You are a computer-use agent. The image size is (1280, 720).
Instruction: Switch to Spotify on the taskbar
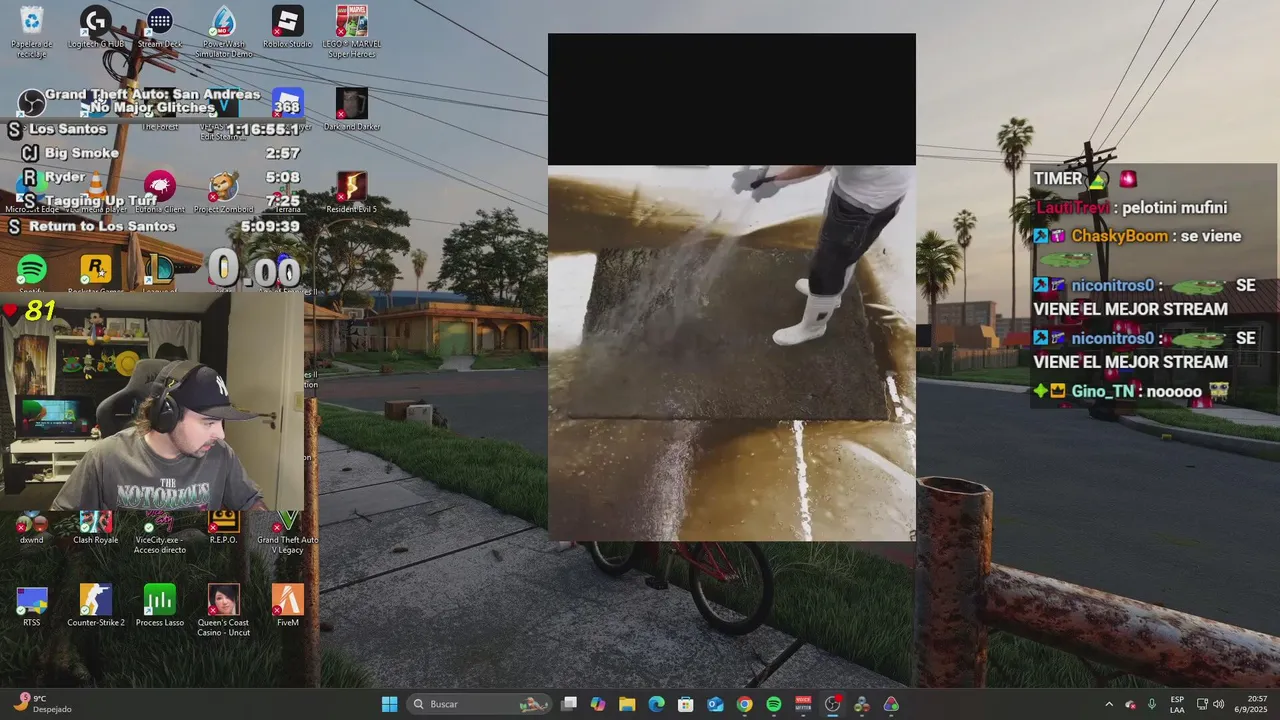click(773, 704)
